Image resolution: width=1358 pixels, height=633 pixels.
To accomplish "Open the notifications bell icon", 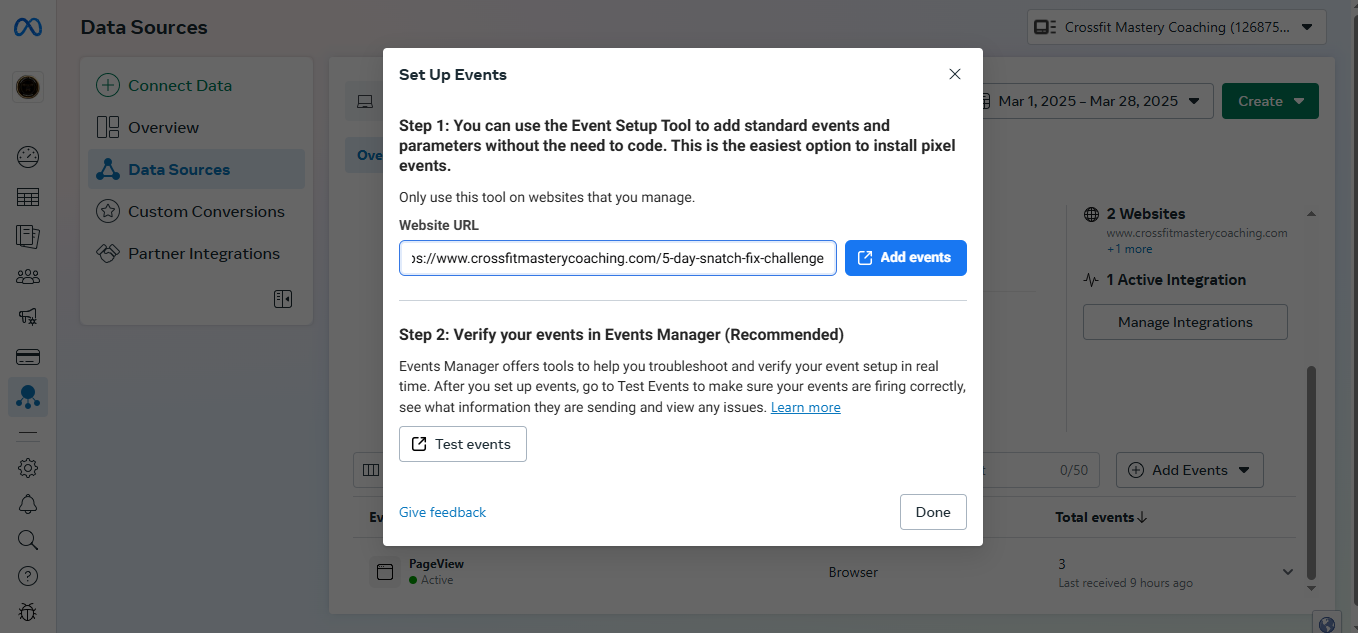I will click(28, 504).
